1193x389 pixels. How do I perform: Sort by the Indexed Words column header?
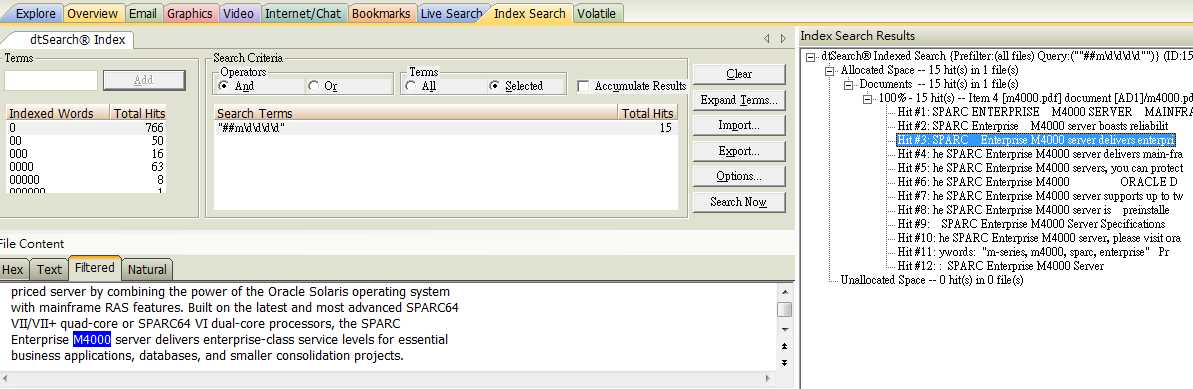[x=57, y=113]
